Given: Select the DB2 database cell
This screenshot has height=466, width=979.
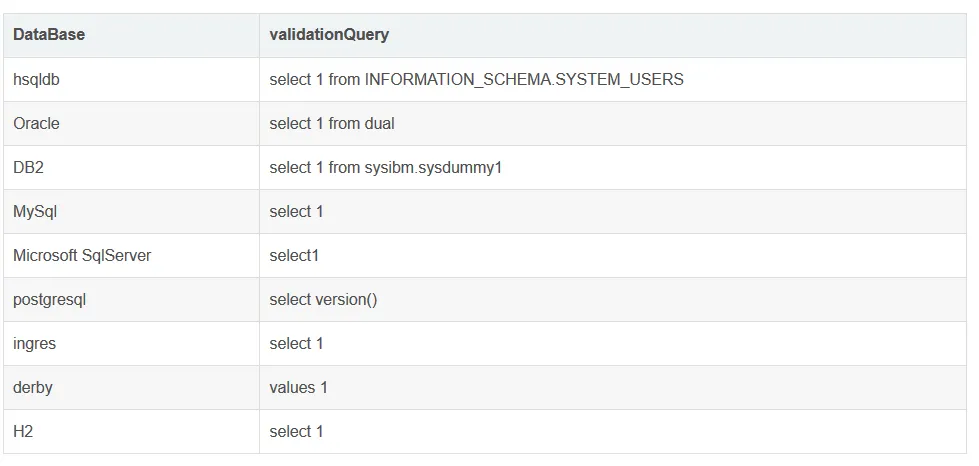Looking at the screenshot, I should 29,167.
